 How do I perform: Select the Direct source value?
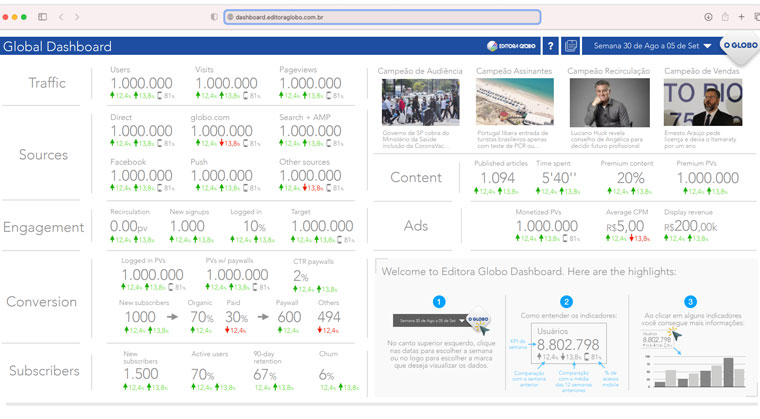[x=141, y=131]
